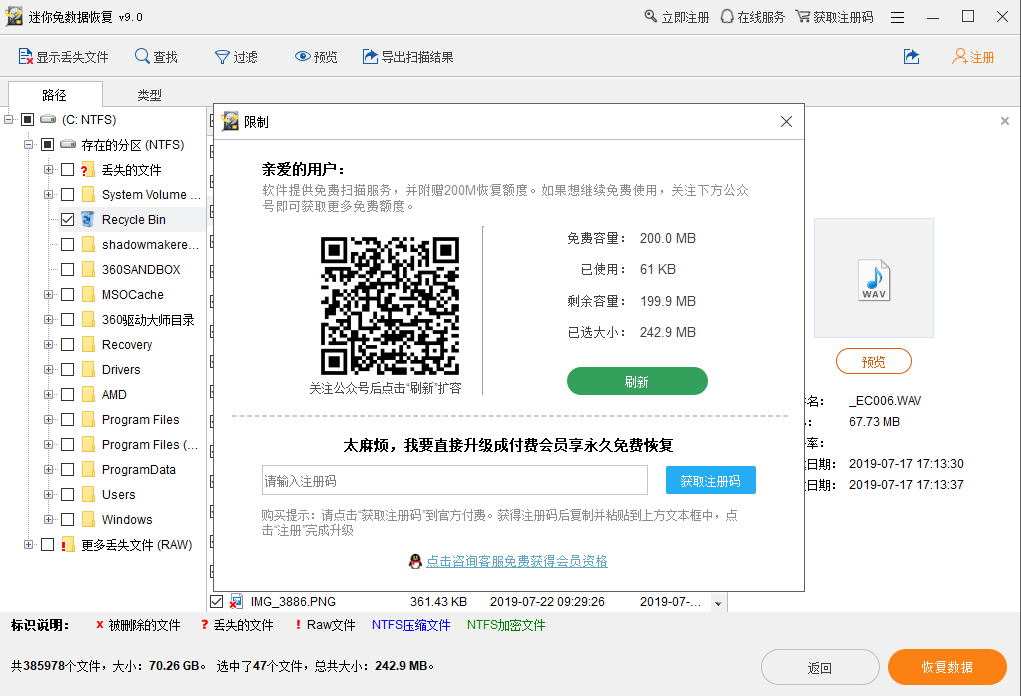
Task: Click the shopping cart get code (获取注册码)
Action: (x=803, y=16)
